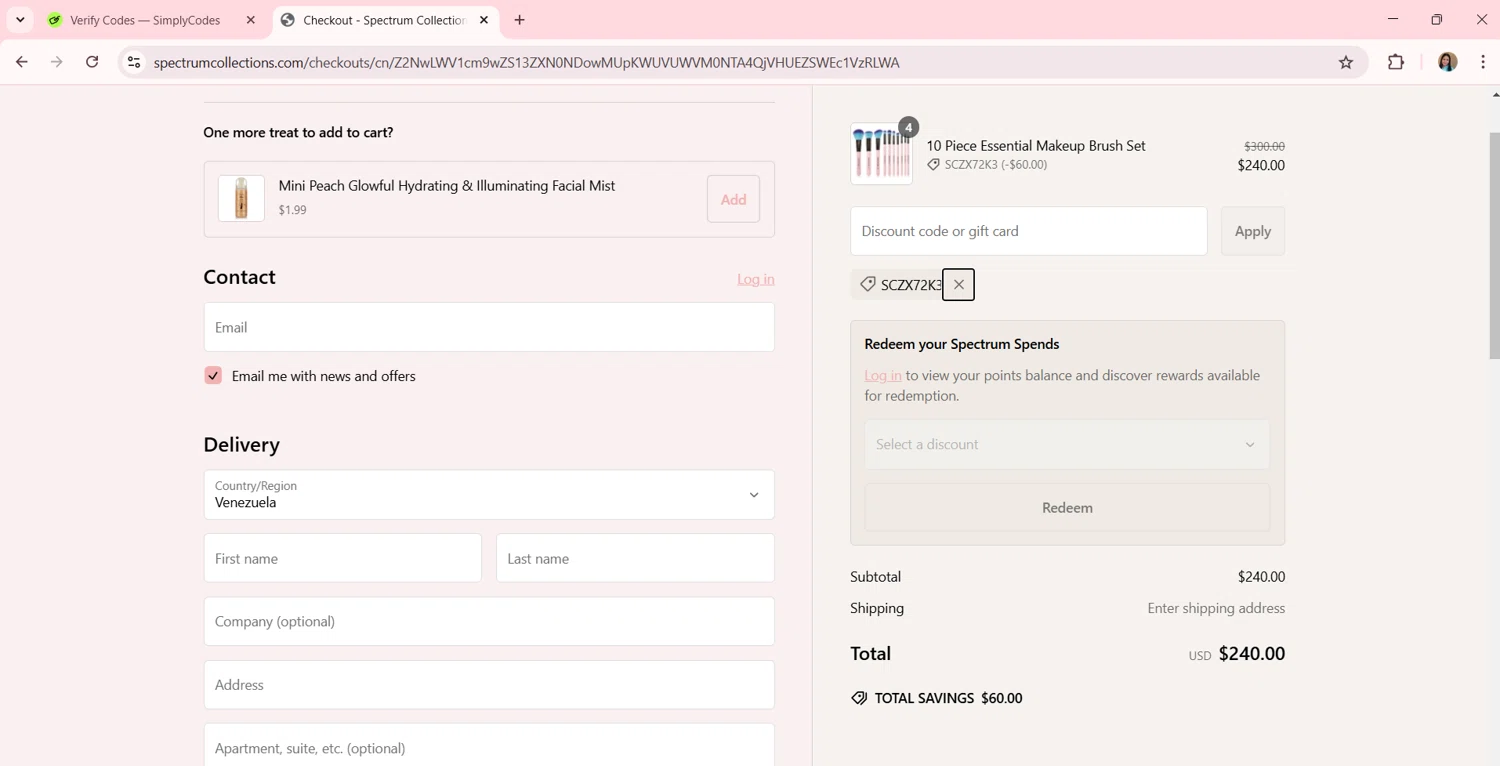1500x766 pixels.
Task: Go forward to next page
Action: pos(57,62)
